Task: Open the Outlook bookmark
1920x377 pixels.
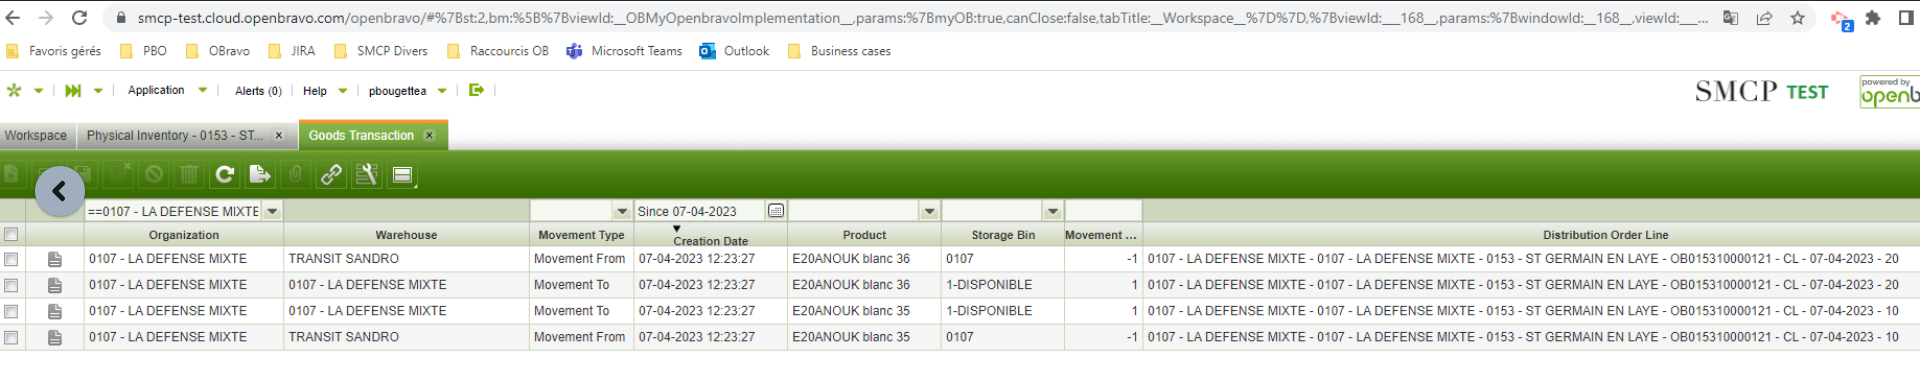Action: click(734, 51)
